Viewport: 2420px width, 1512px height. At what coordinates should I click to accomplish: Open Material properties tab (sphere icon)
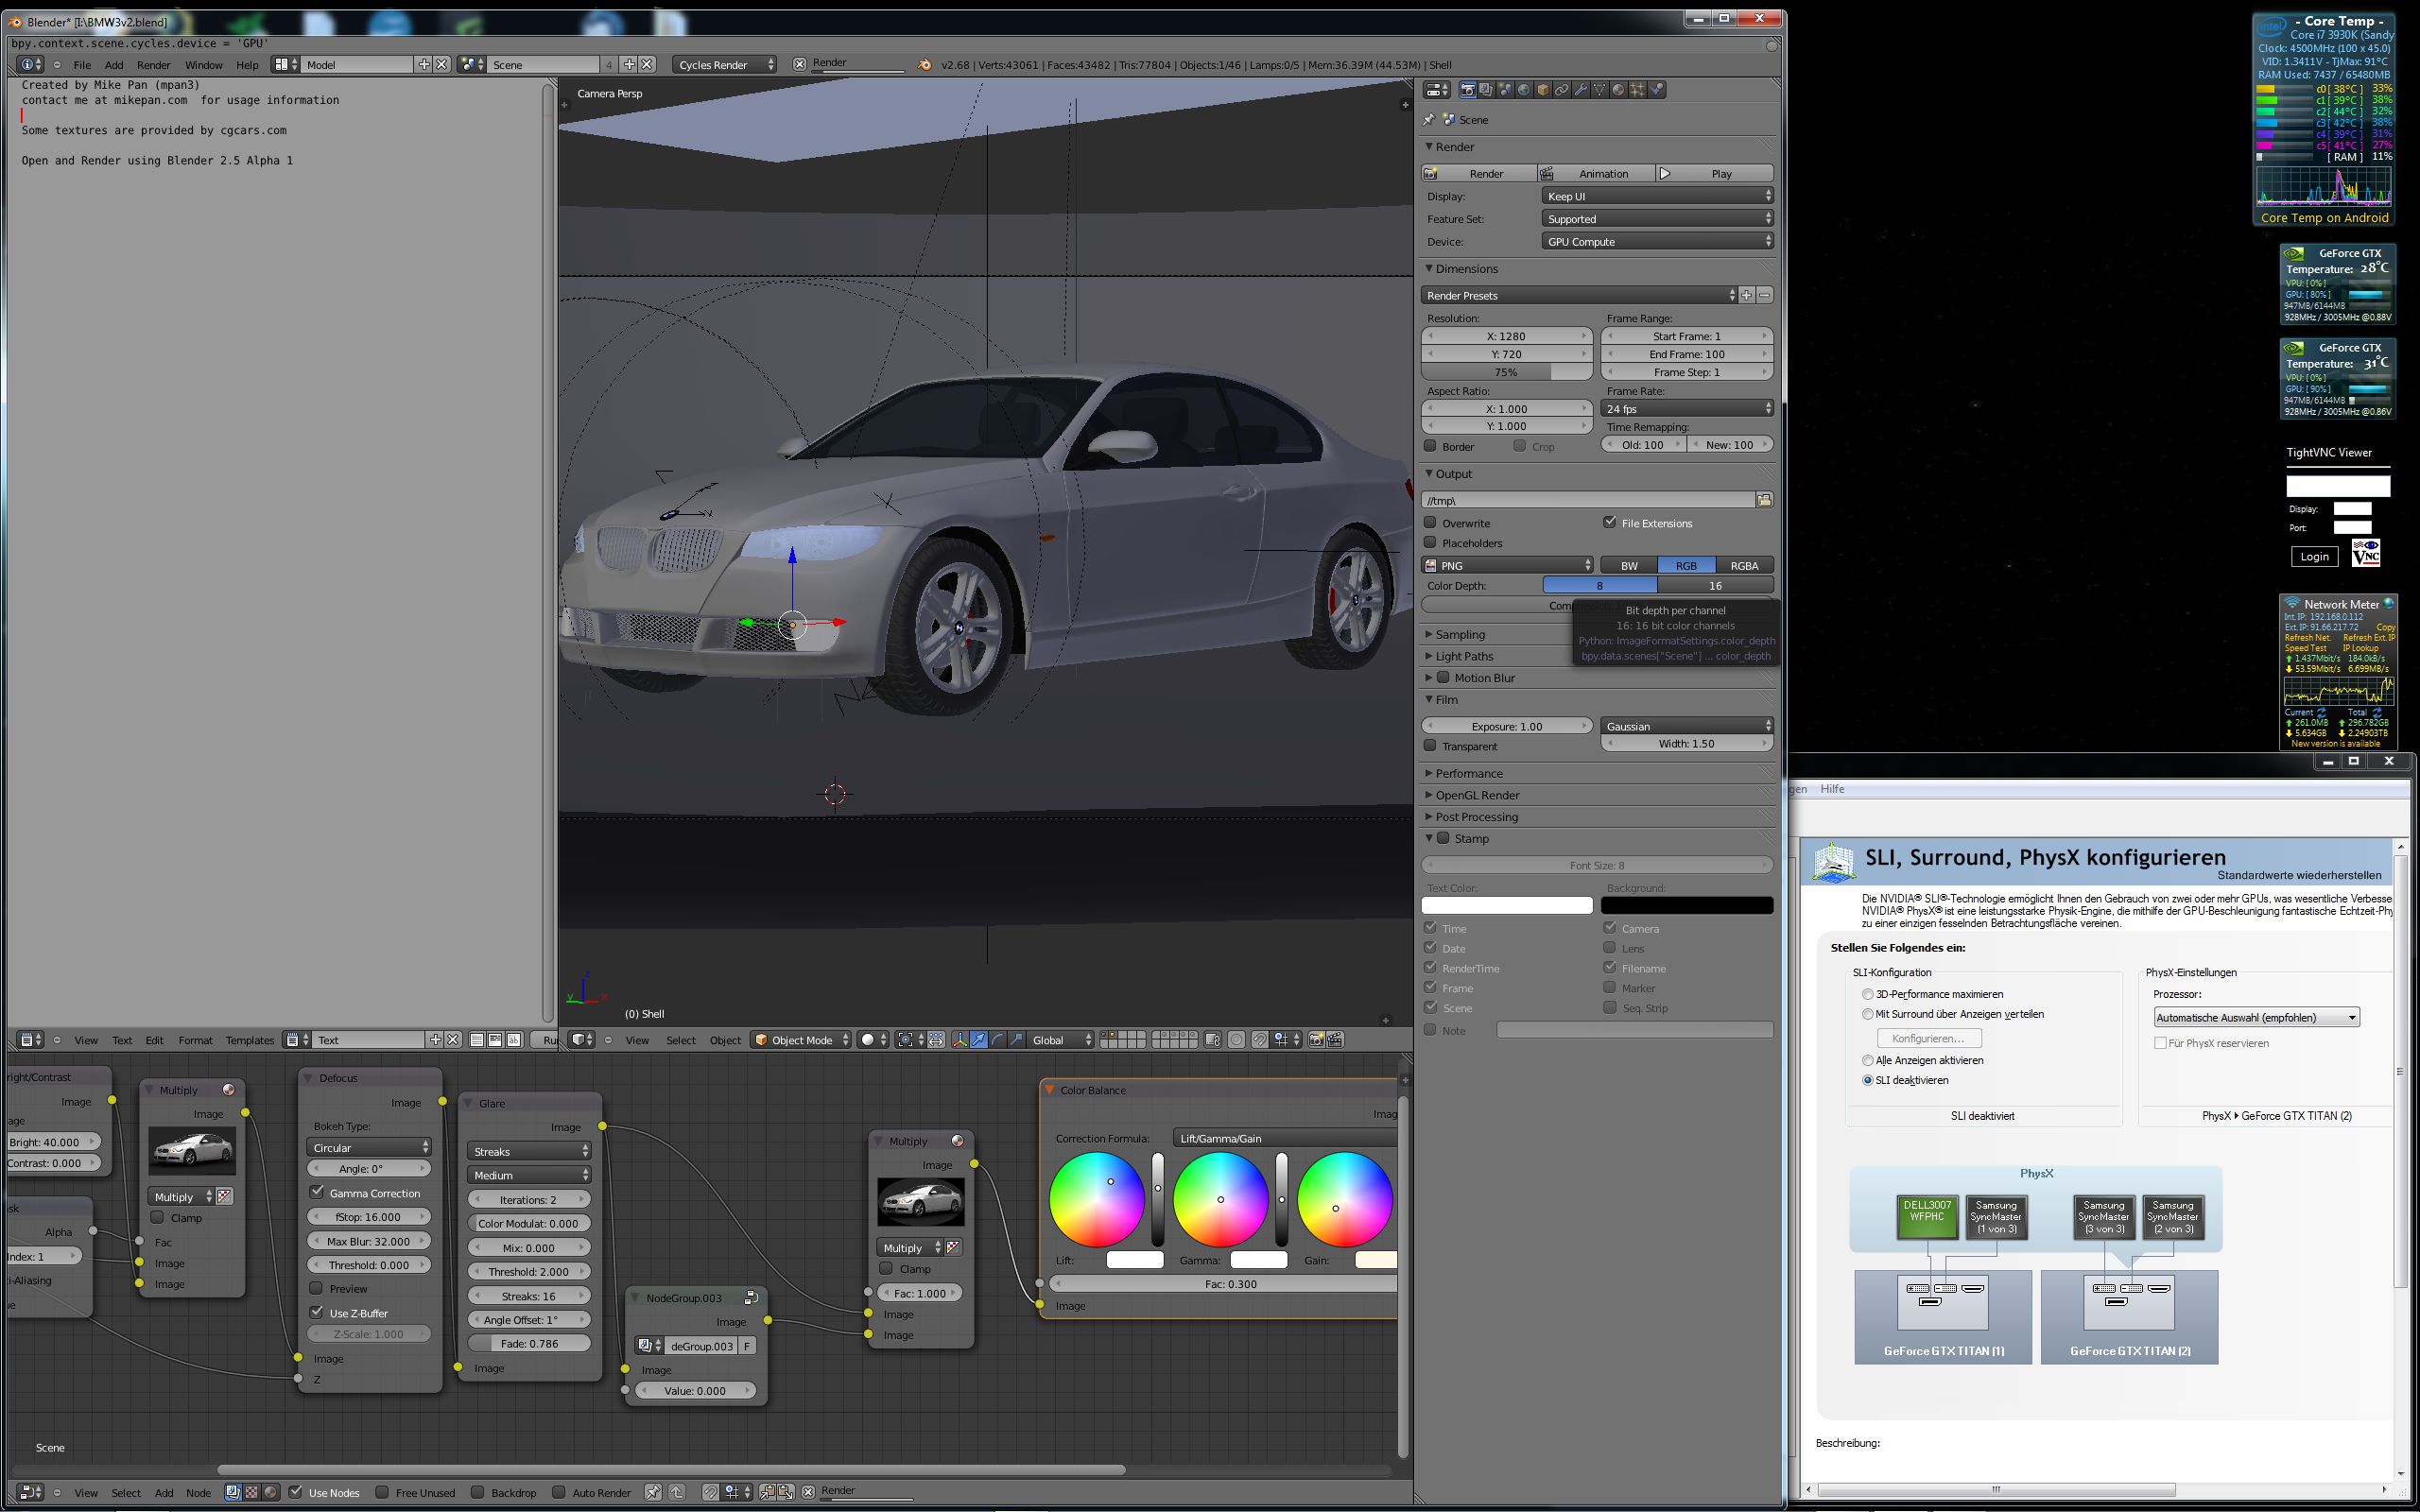1618,90
